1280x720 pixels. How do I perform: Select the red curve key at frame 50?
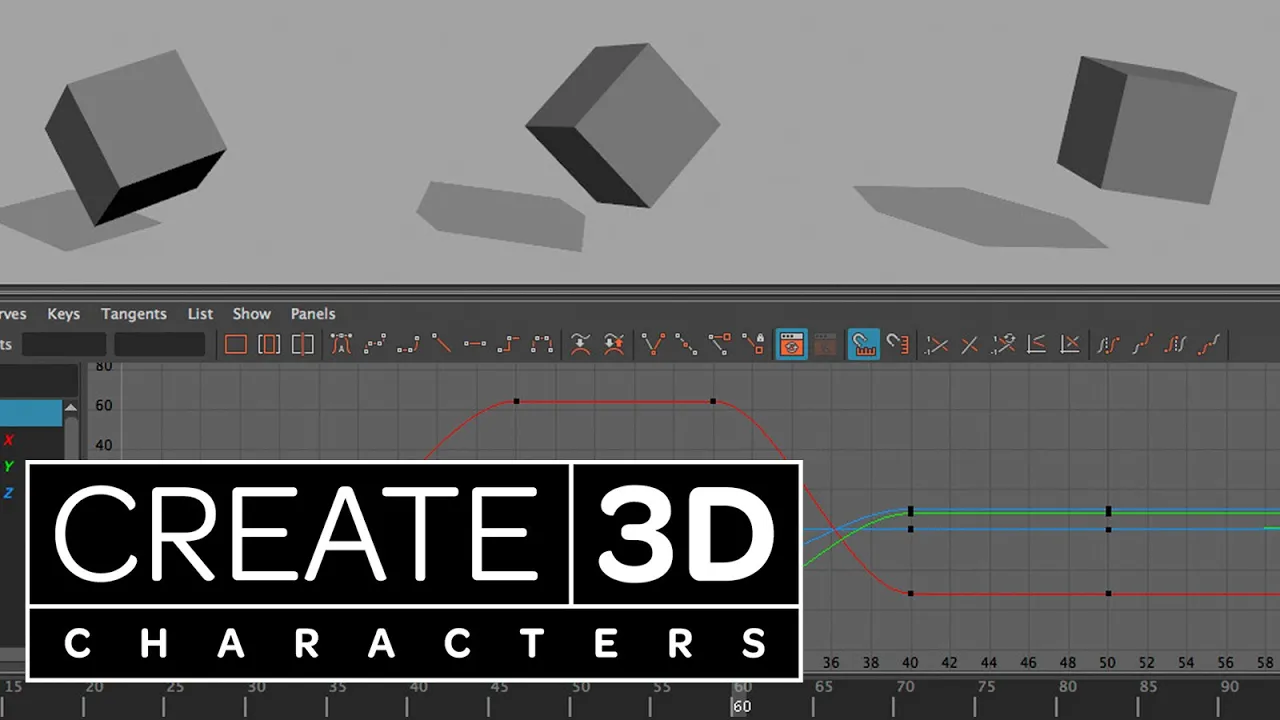click(1108, 594)
